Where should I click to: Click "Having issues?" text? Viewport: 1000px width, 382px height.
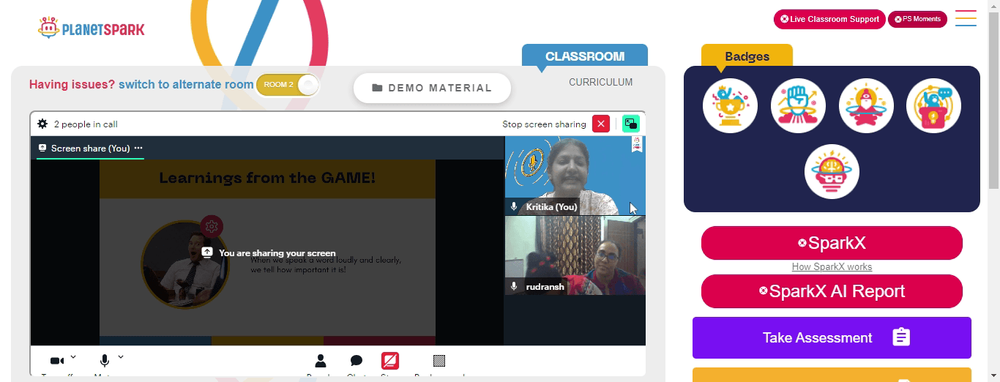[x=72, y=84]
